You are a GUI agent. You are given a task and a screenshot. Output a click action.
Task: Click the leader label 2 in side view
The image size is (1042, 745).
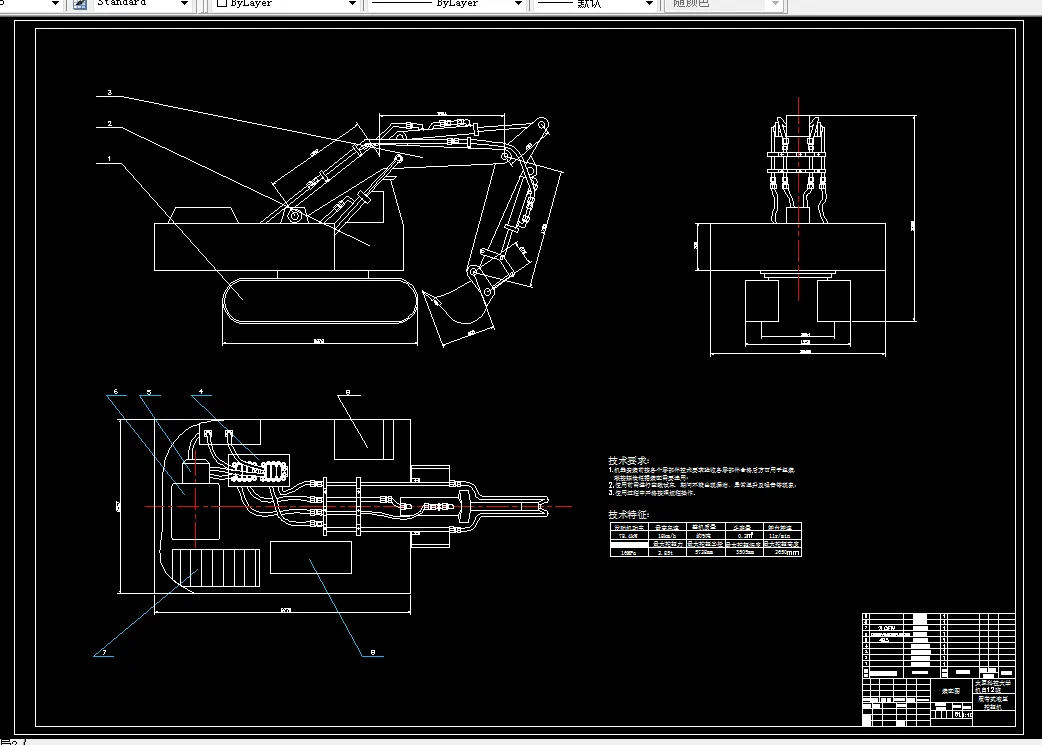click(x=109, y=124)
